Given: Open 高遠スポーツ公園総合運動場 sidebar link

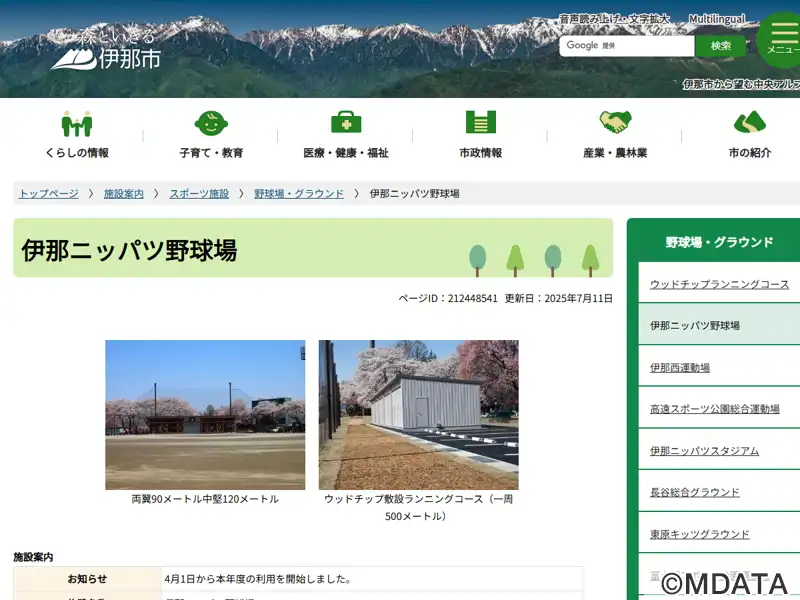Looking at the screenshot, I should click(714, 409).
